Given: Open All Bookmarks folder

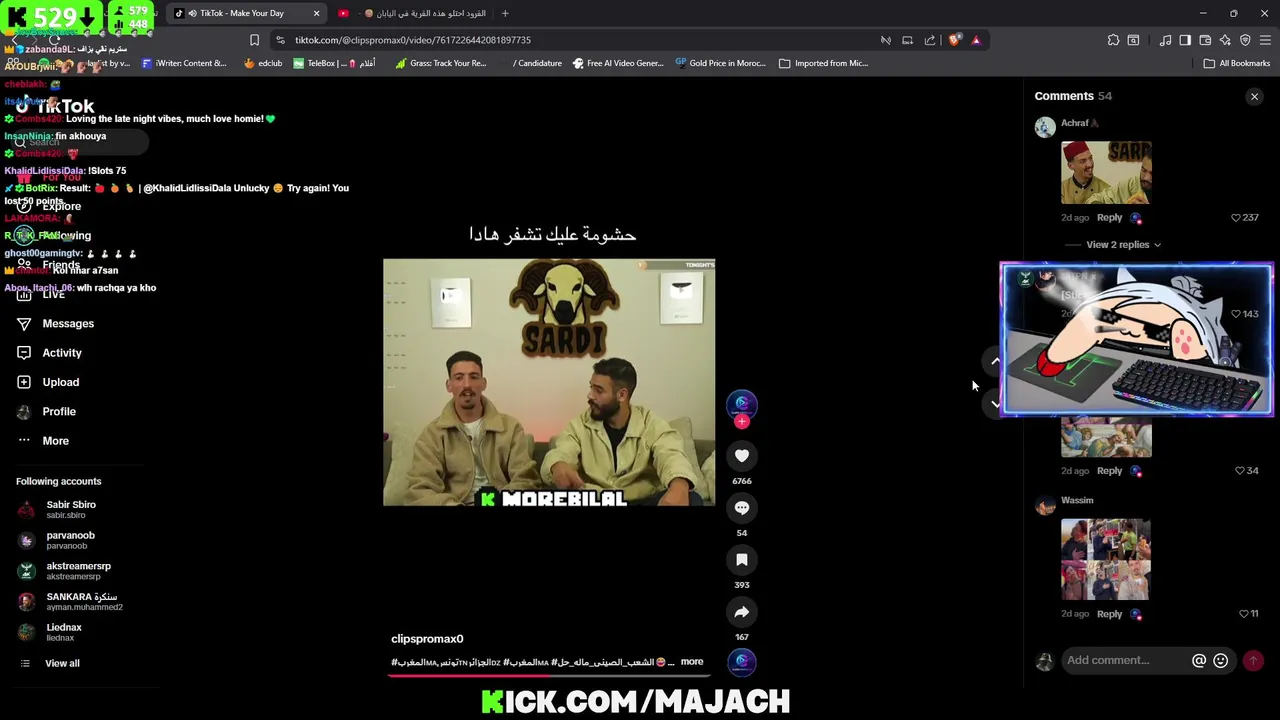Looking at the screenshot, I should pos(1237,63).
